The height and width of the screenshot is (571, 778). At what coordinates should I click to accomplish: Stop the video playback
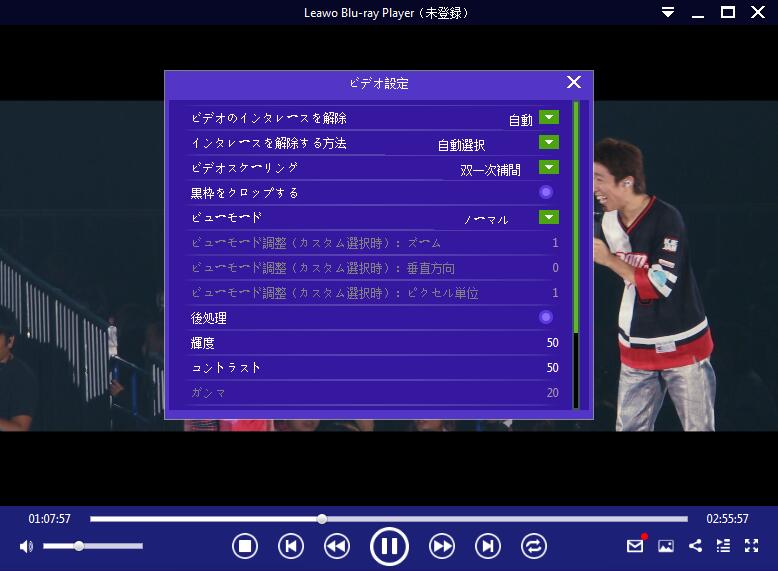click(245, 546)
